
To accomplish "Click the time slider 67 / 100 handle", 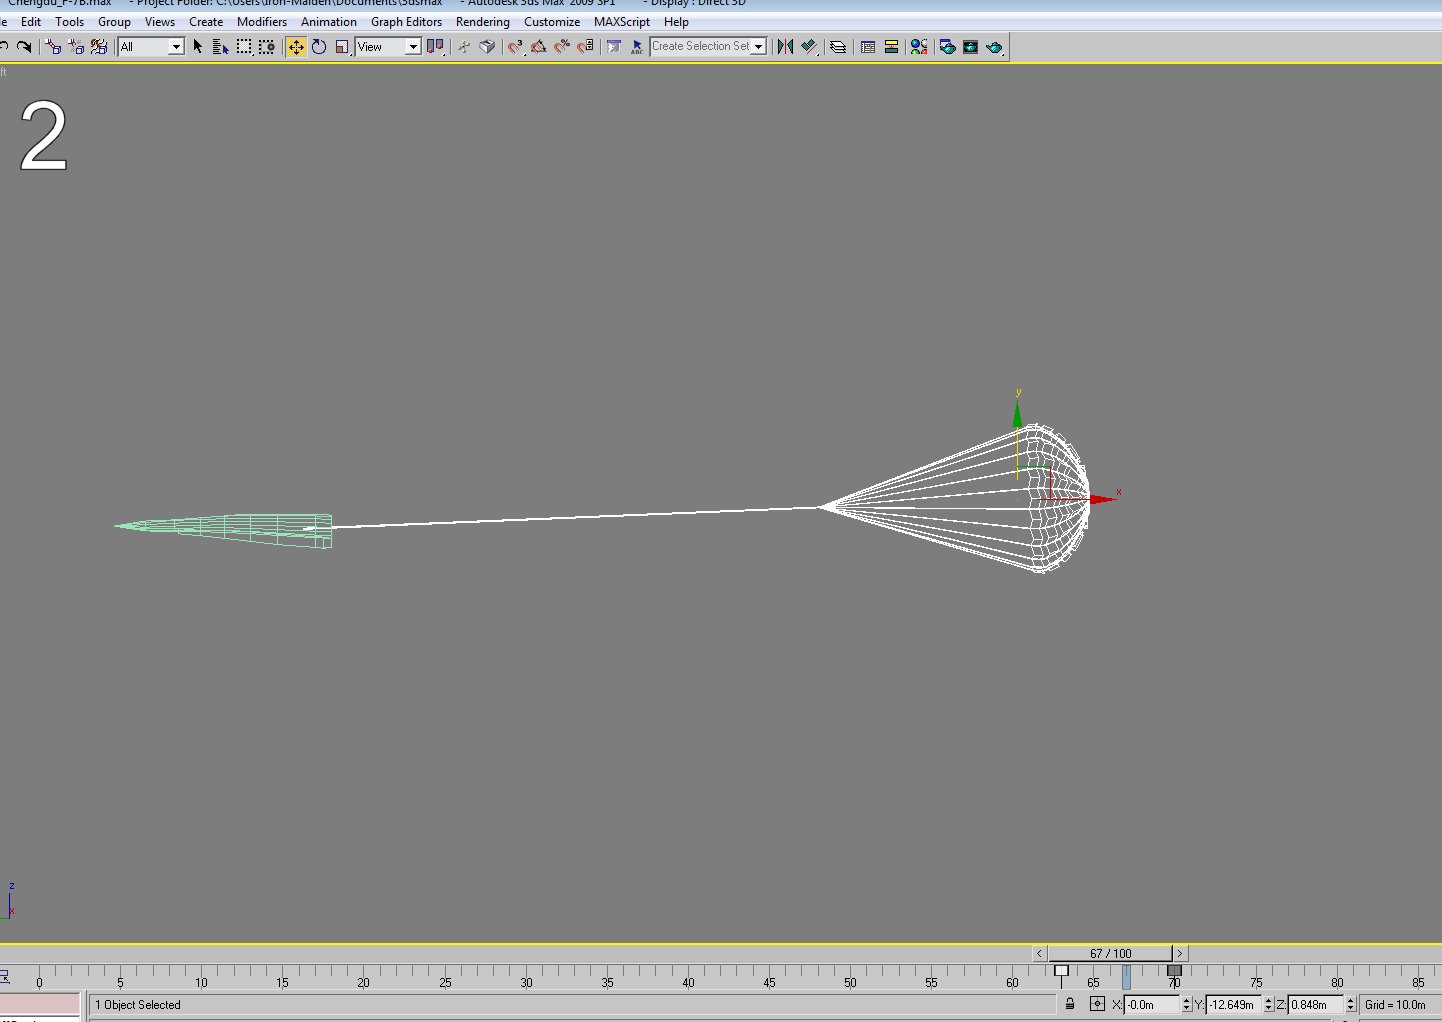I will click(x=1110, y=954).
